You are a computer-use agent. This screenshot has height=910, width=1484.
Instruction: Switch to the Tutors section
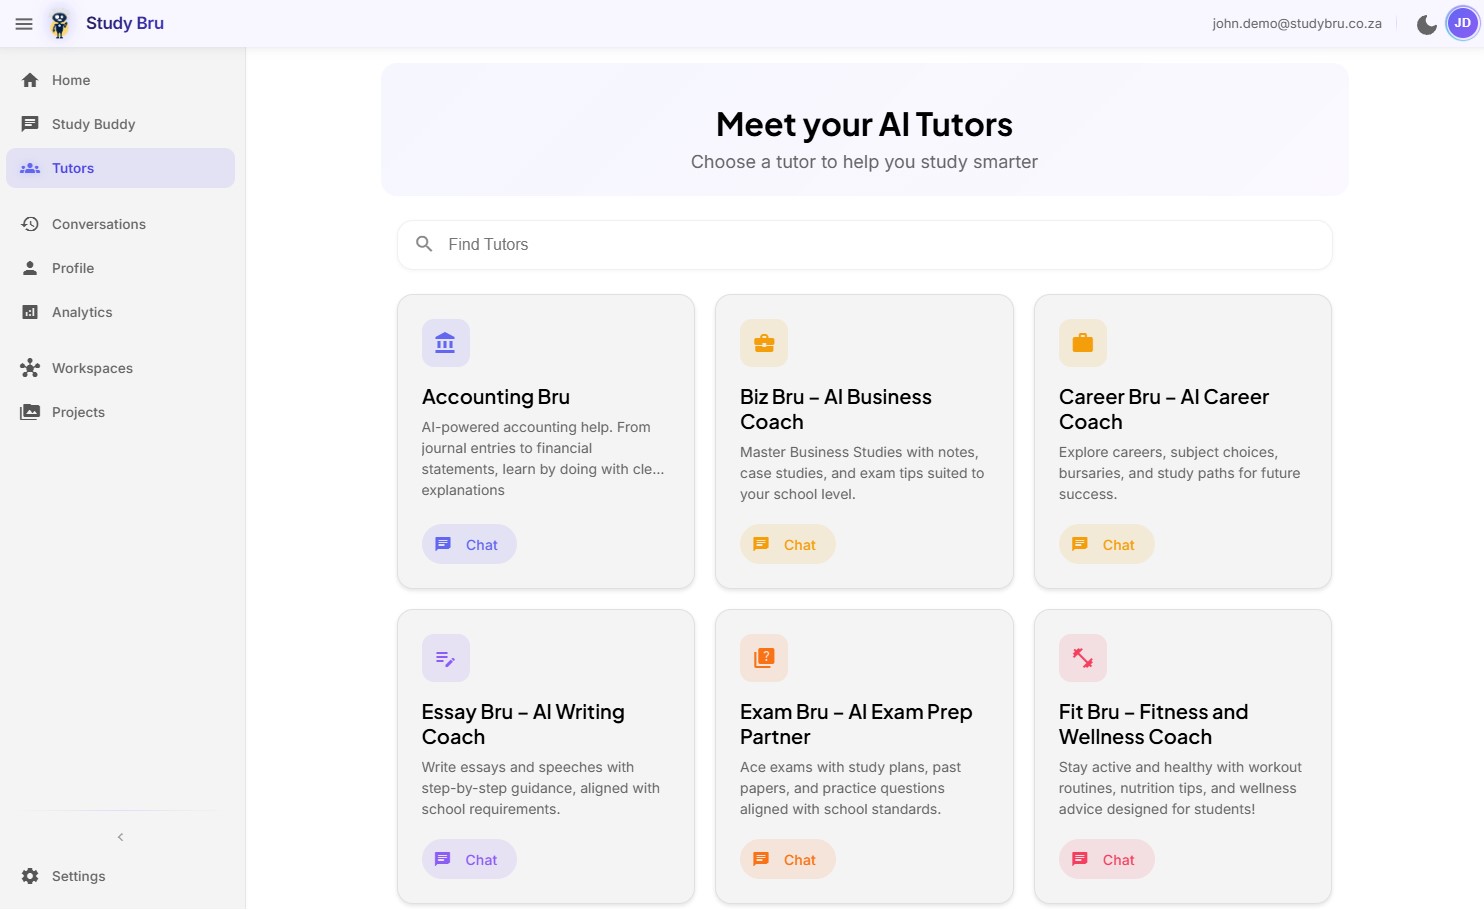click(x=72, y=168)
